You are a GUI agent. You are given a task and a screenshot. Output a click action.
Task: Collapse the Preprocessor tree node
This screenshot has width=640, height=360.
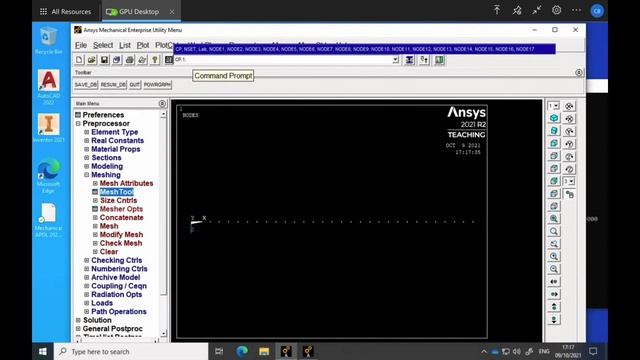click(78, 124)
